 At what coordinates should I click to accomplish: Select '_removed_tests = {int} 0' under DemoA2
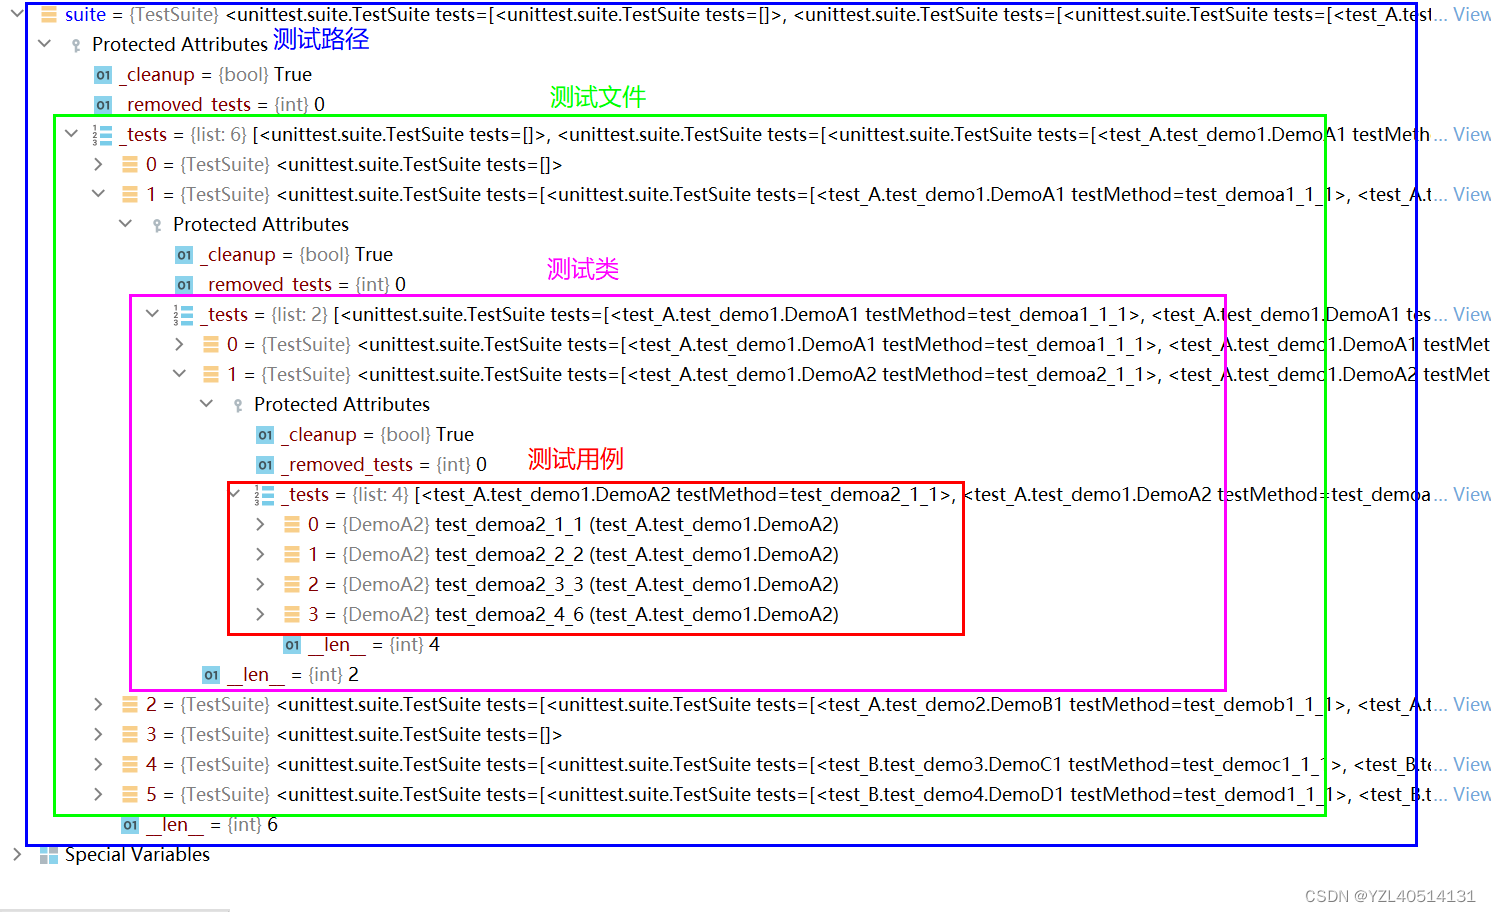point(384,464)
